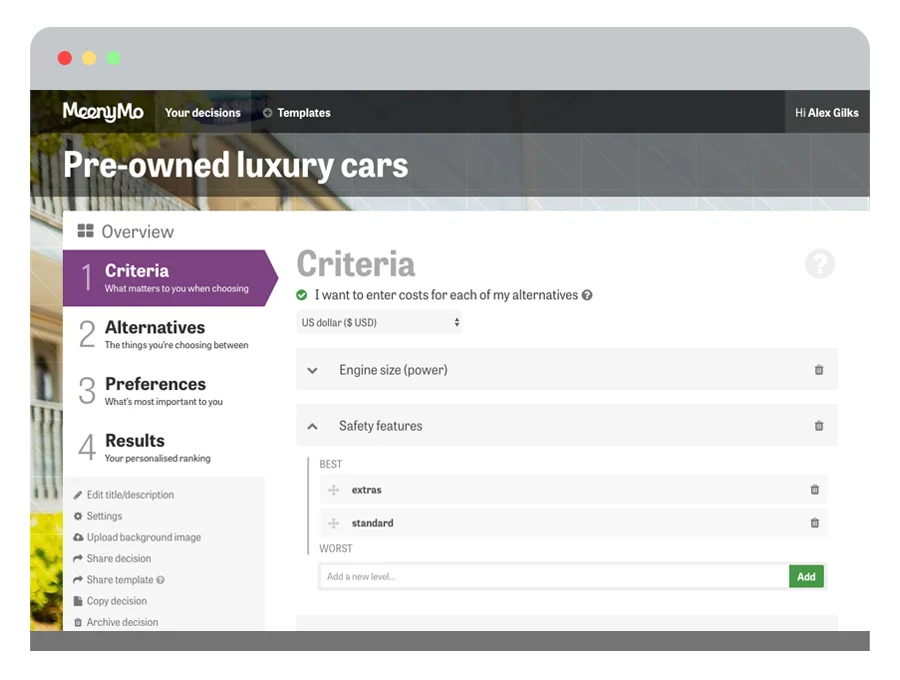Viewport: 900px width, 680px height.
Task: Click the Add a new level field
Action: 554,577
